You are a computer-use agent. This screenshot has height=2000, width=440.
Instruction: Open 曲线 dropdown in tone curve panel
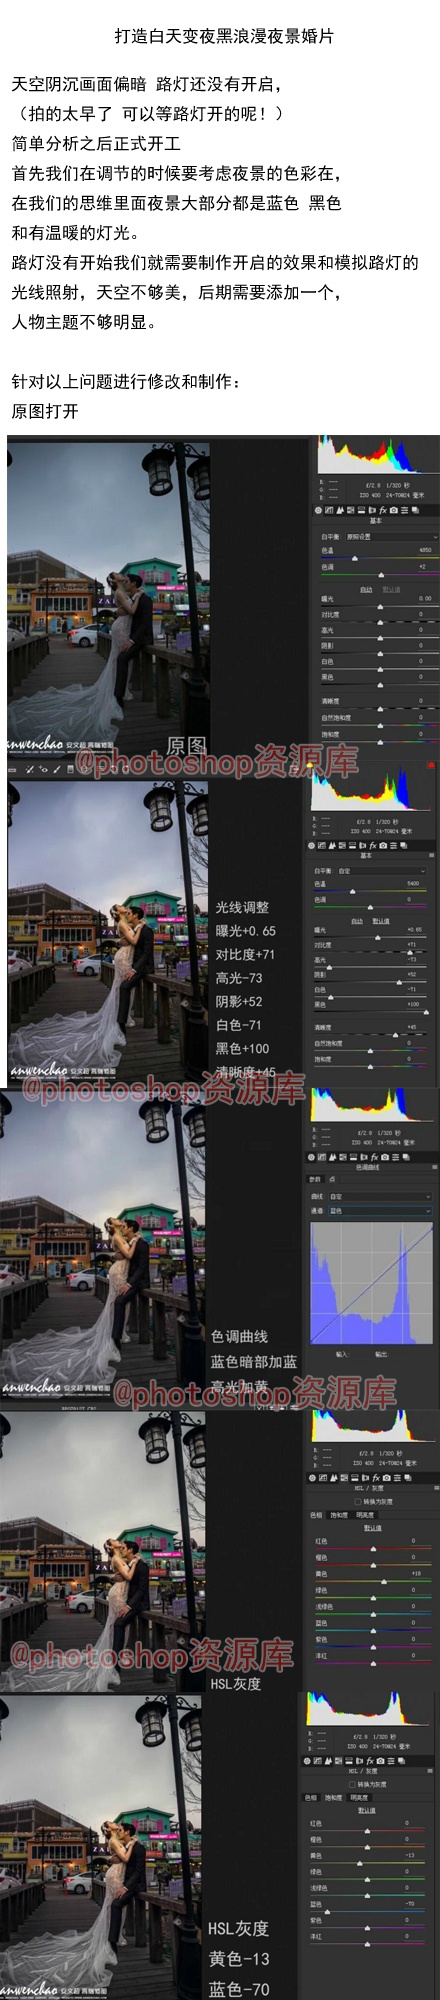pos(380,1197)
